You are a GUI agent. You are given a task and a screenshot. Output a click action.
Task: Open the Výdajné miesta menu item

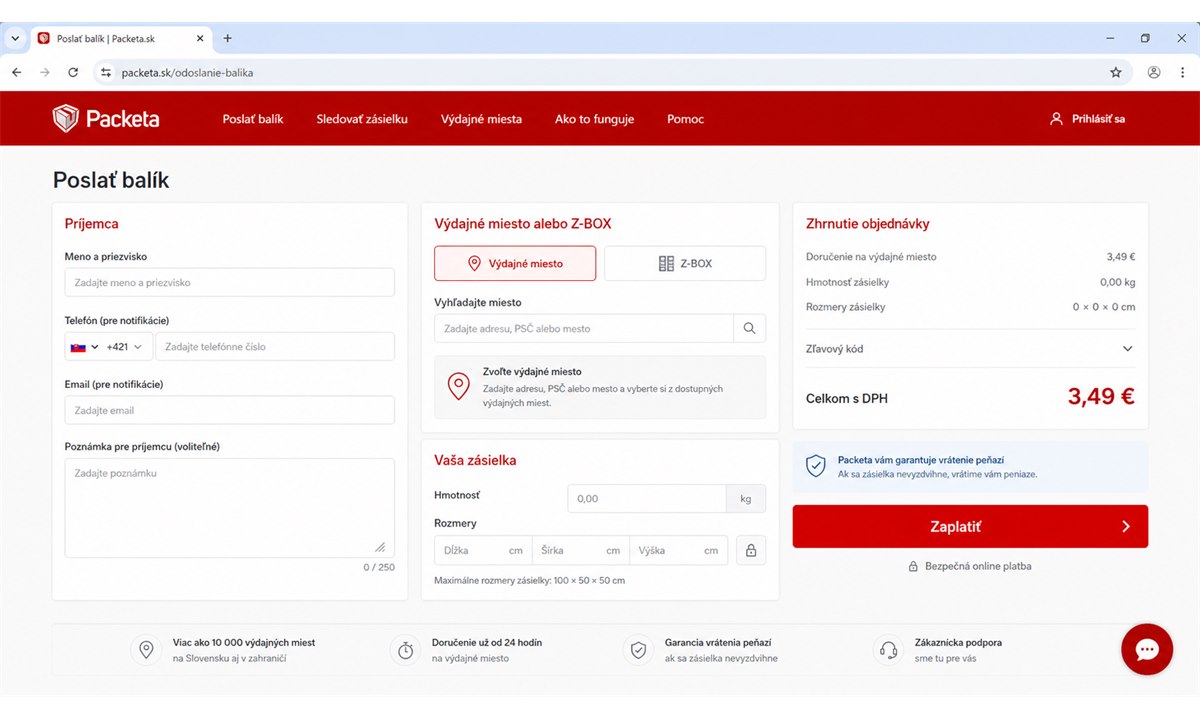pos(481,119)
